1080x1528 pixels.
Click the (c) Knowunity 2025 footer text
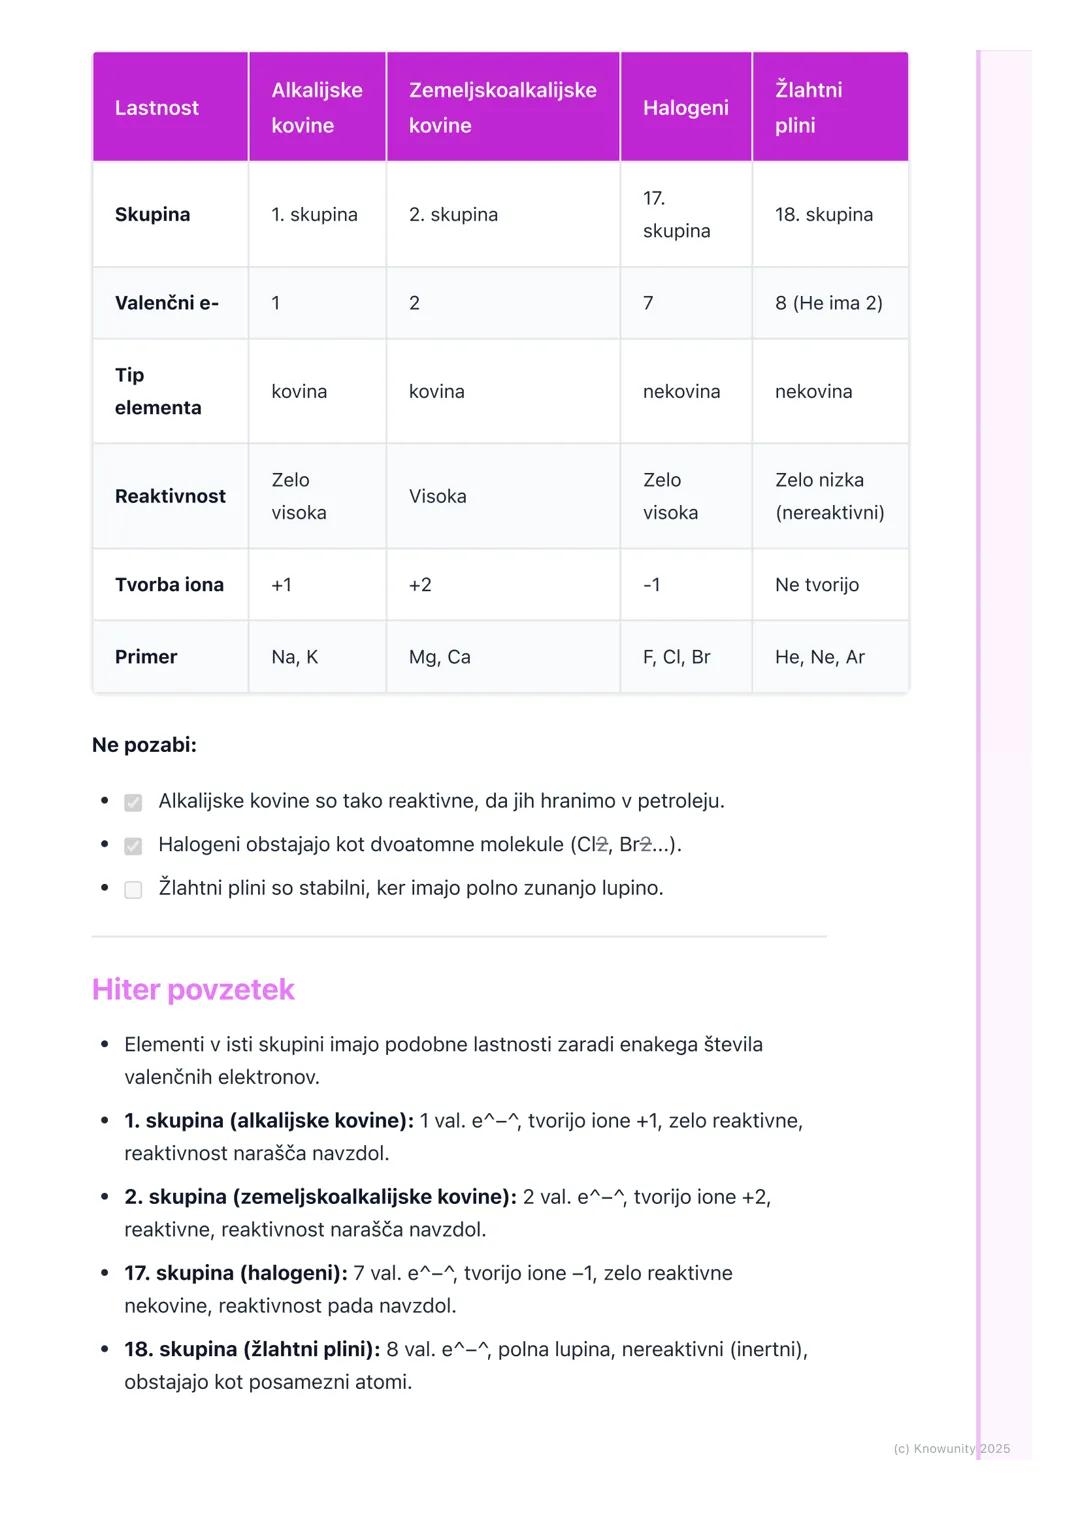[951, 1449]
